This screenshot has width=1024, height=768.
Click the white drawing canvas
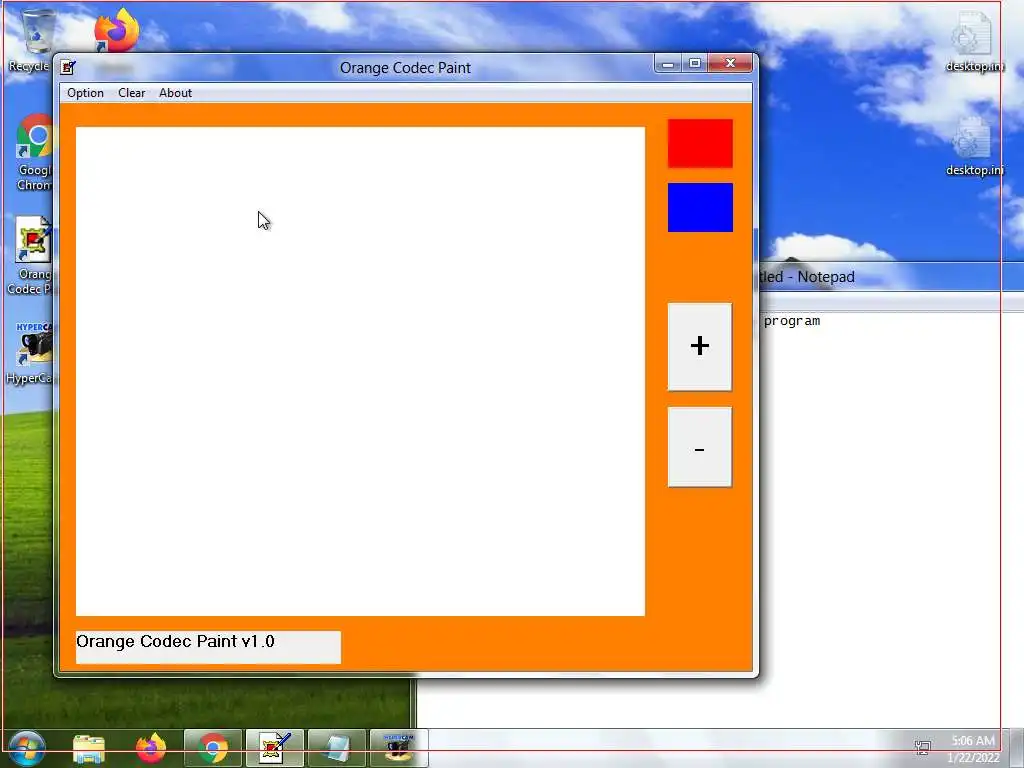(x=360, y=371)
